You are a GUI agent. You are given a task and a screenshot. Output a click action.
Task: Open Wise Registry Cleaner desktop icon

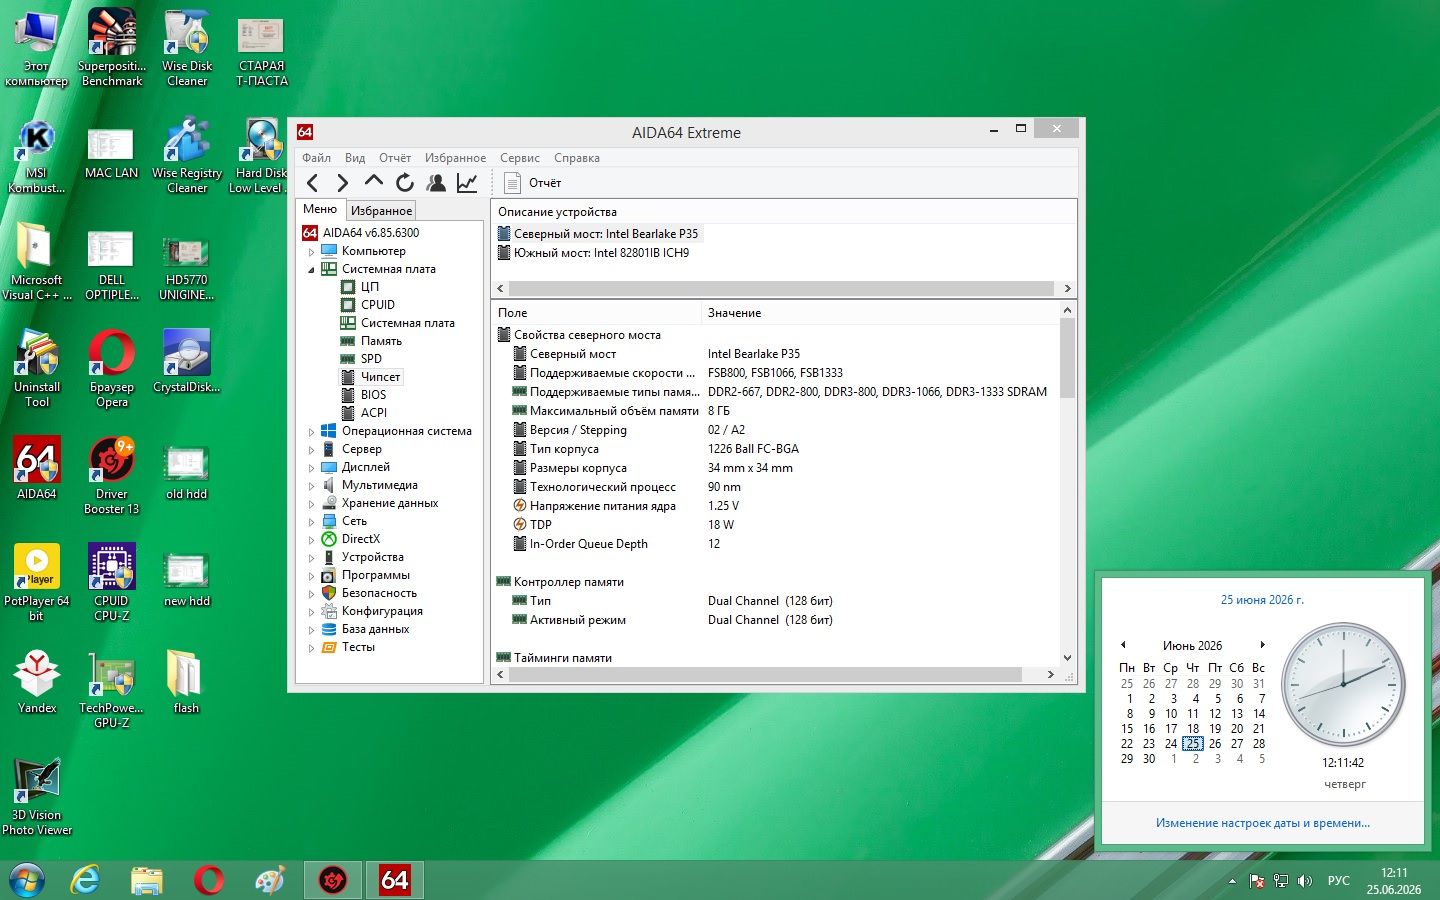(x=187, y=157)
